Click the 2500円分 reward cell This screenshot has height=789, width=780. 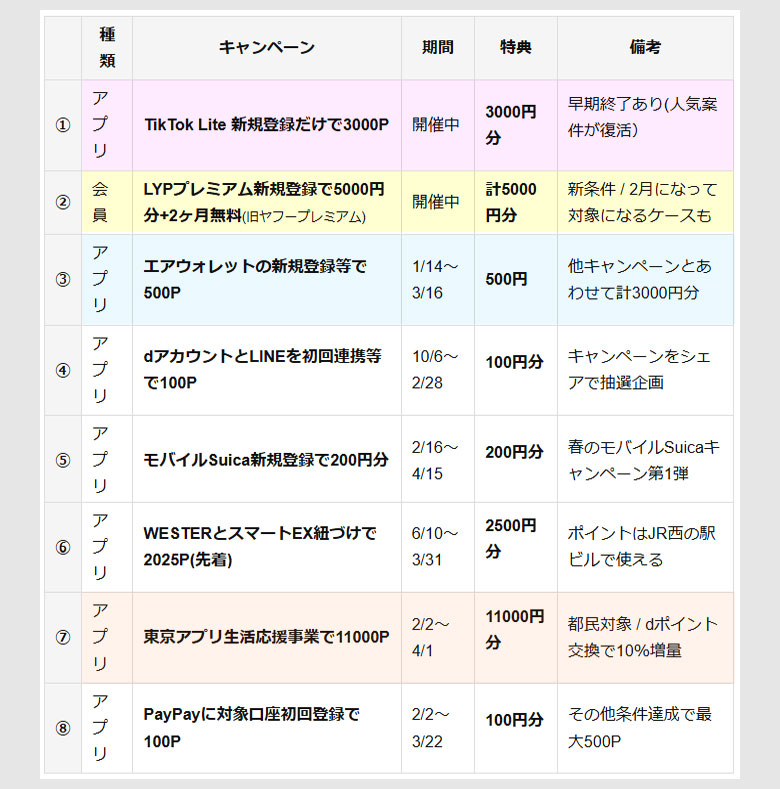click(x=516, y=547)
